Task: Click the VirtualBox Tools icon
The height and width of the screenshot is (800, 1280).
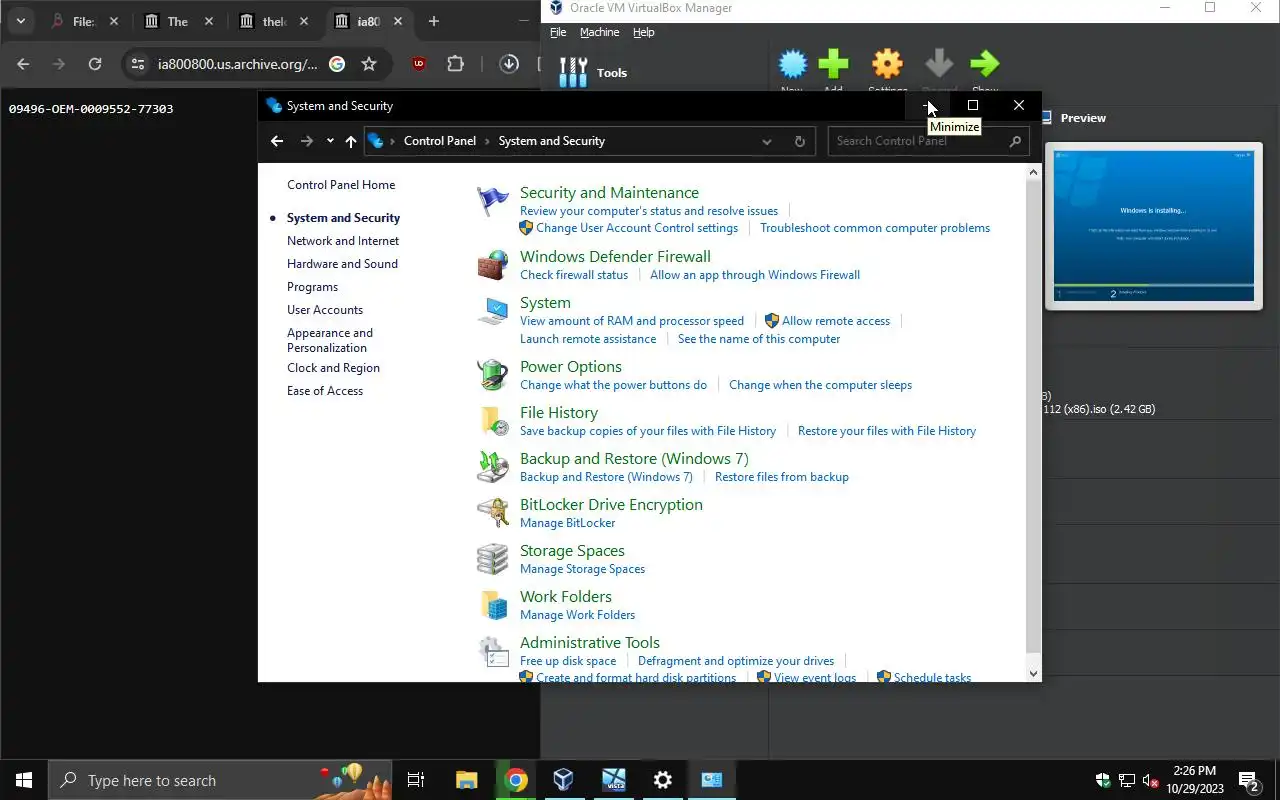Action: (x=573, y=72)
